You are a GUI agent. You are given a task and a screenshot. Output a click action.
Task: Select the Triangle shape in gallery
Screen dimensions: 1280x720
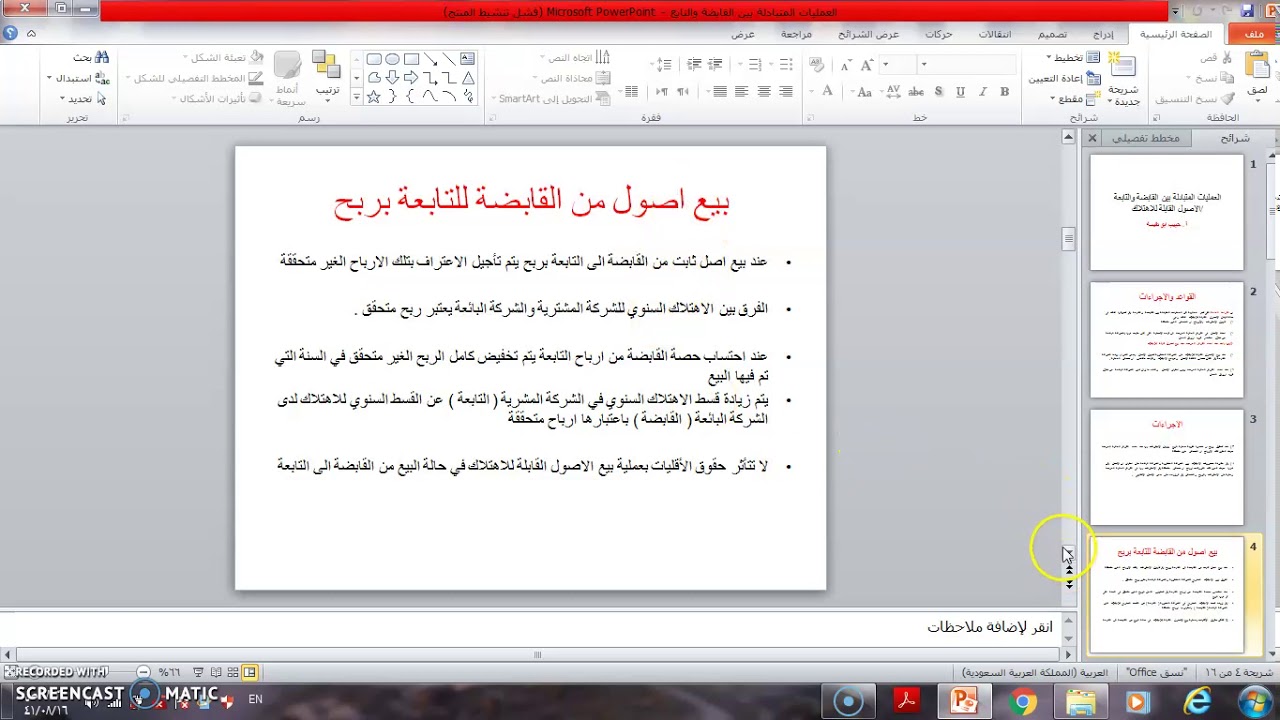[468, 78]
